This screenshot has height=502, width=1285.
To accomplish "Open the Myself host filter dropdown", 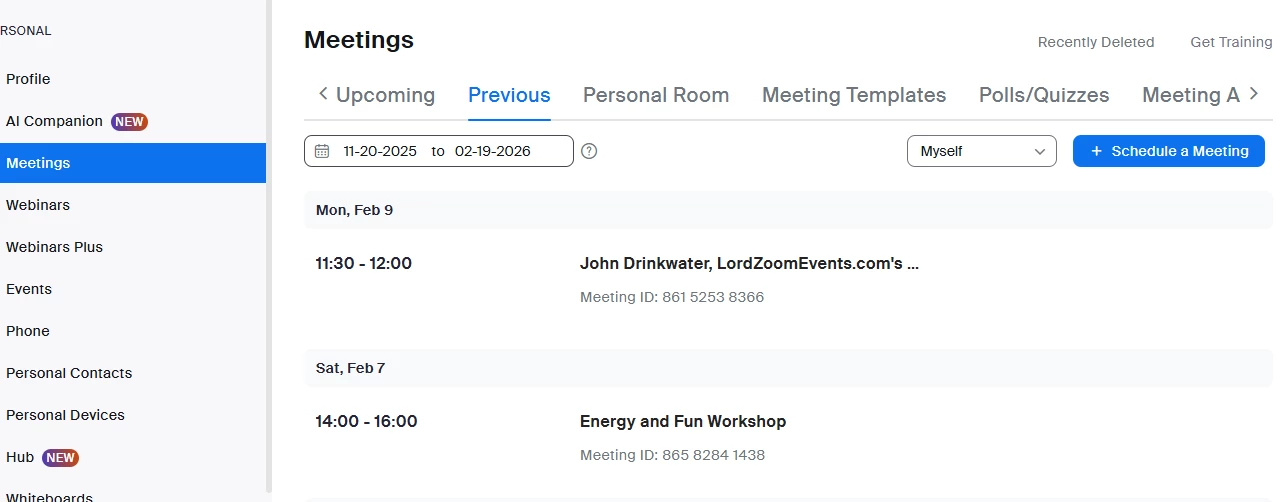I will (981, 151).
